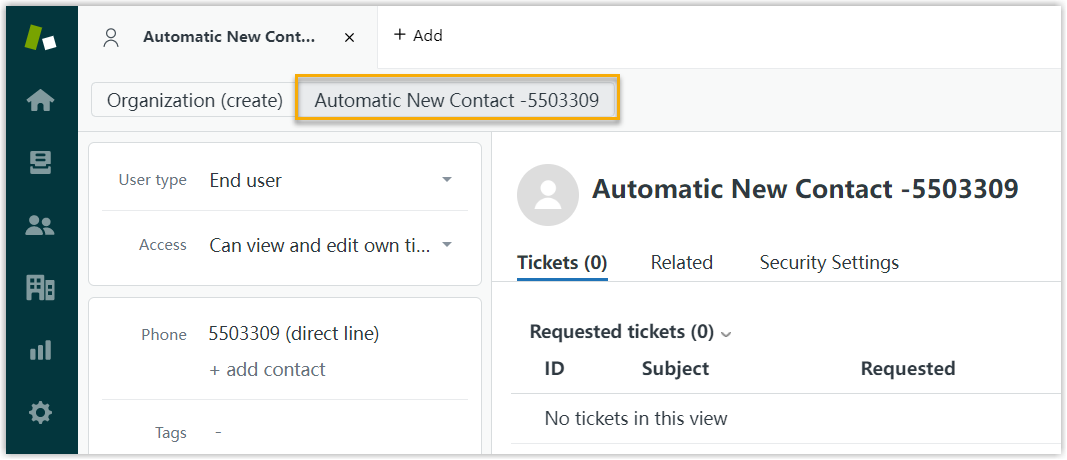This screenshot has height=460, width=1067.
Task: Open the Admin gear icon
Action: [x=40, y=412]
